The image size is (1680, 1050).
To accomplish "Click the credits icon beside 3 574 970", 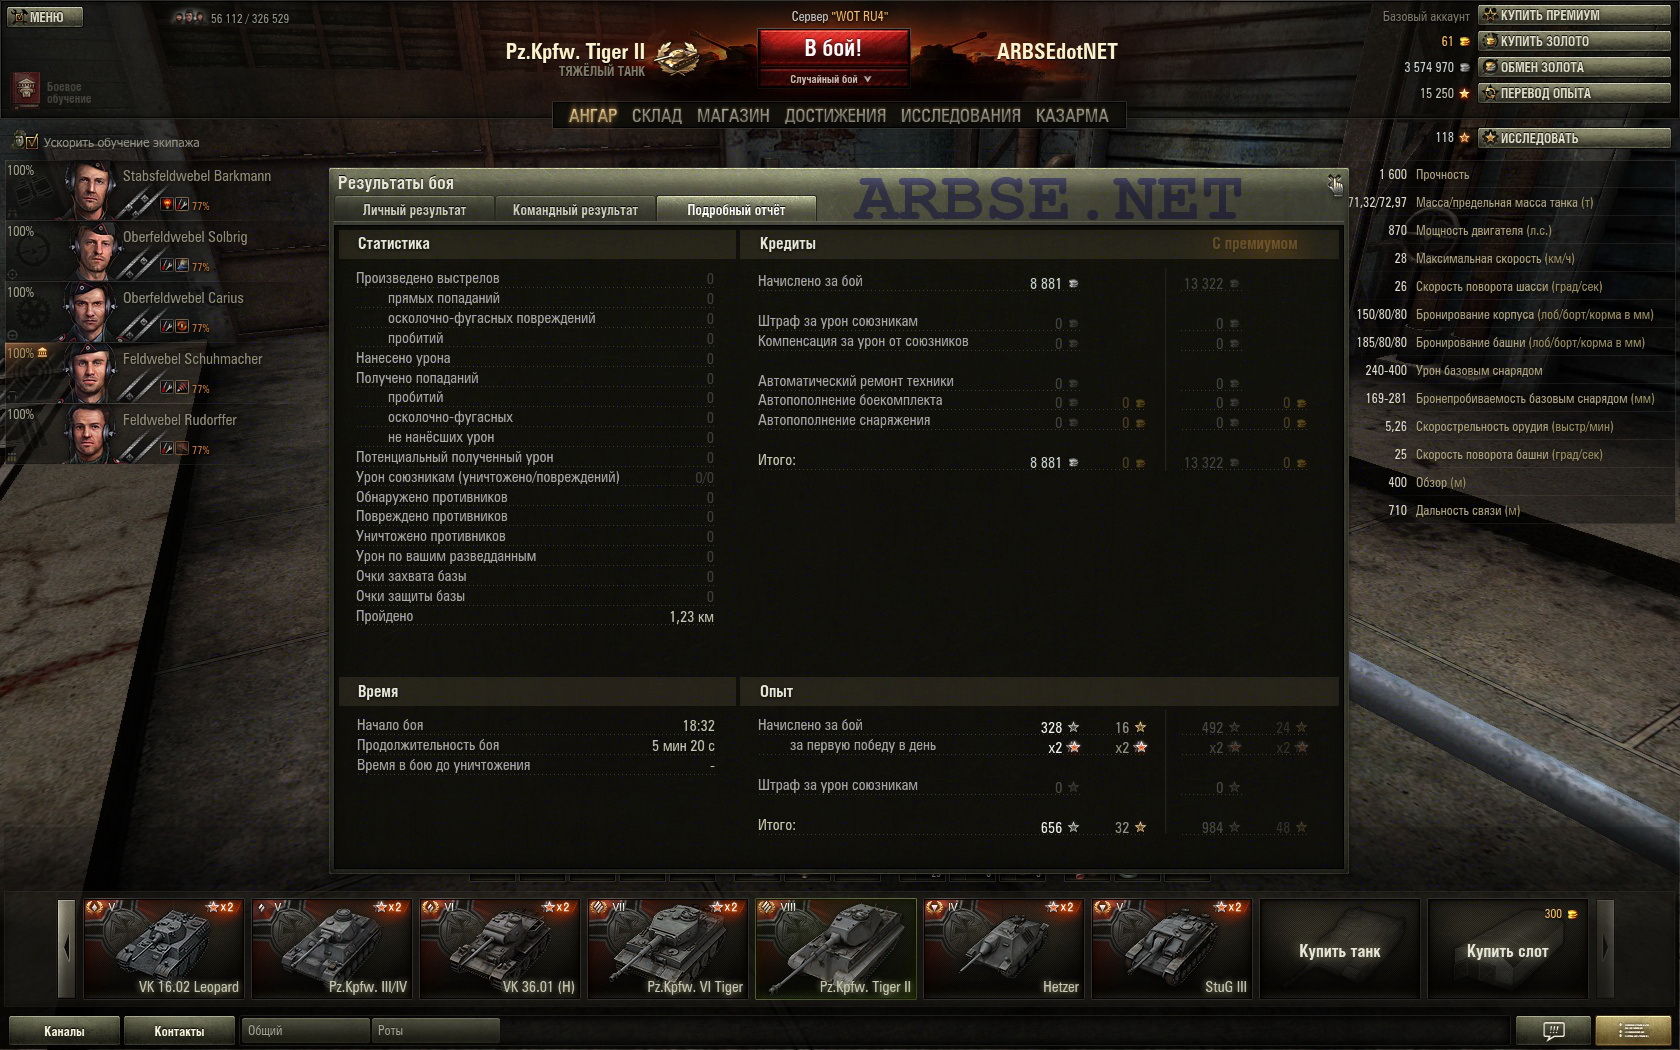I will coord(1465,68).
